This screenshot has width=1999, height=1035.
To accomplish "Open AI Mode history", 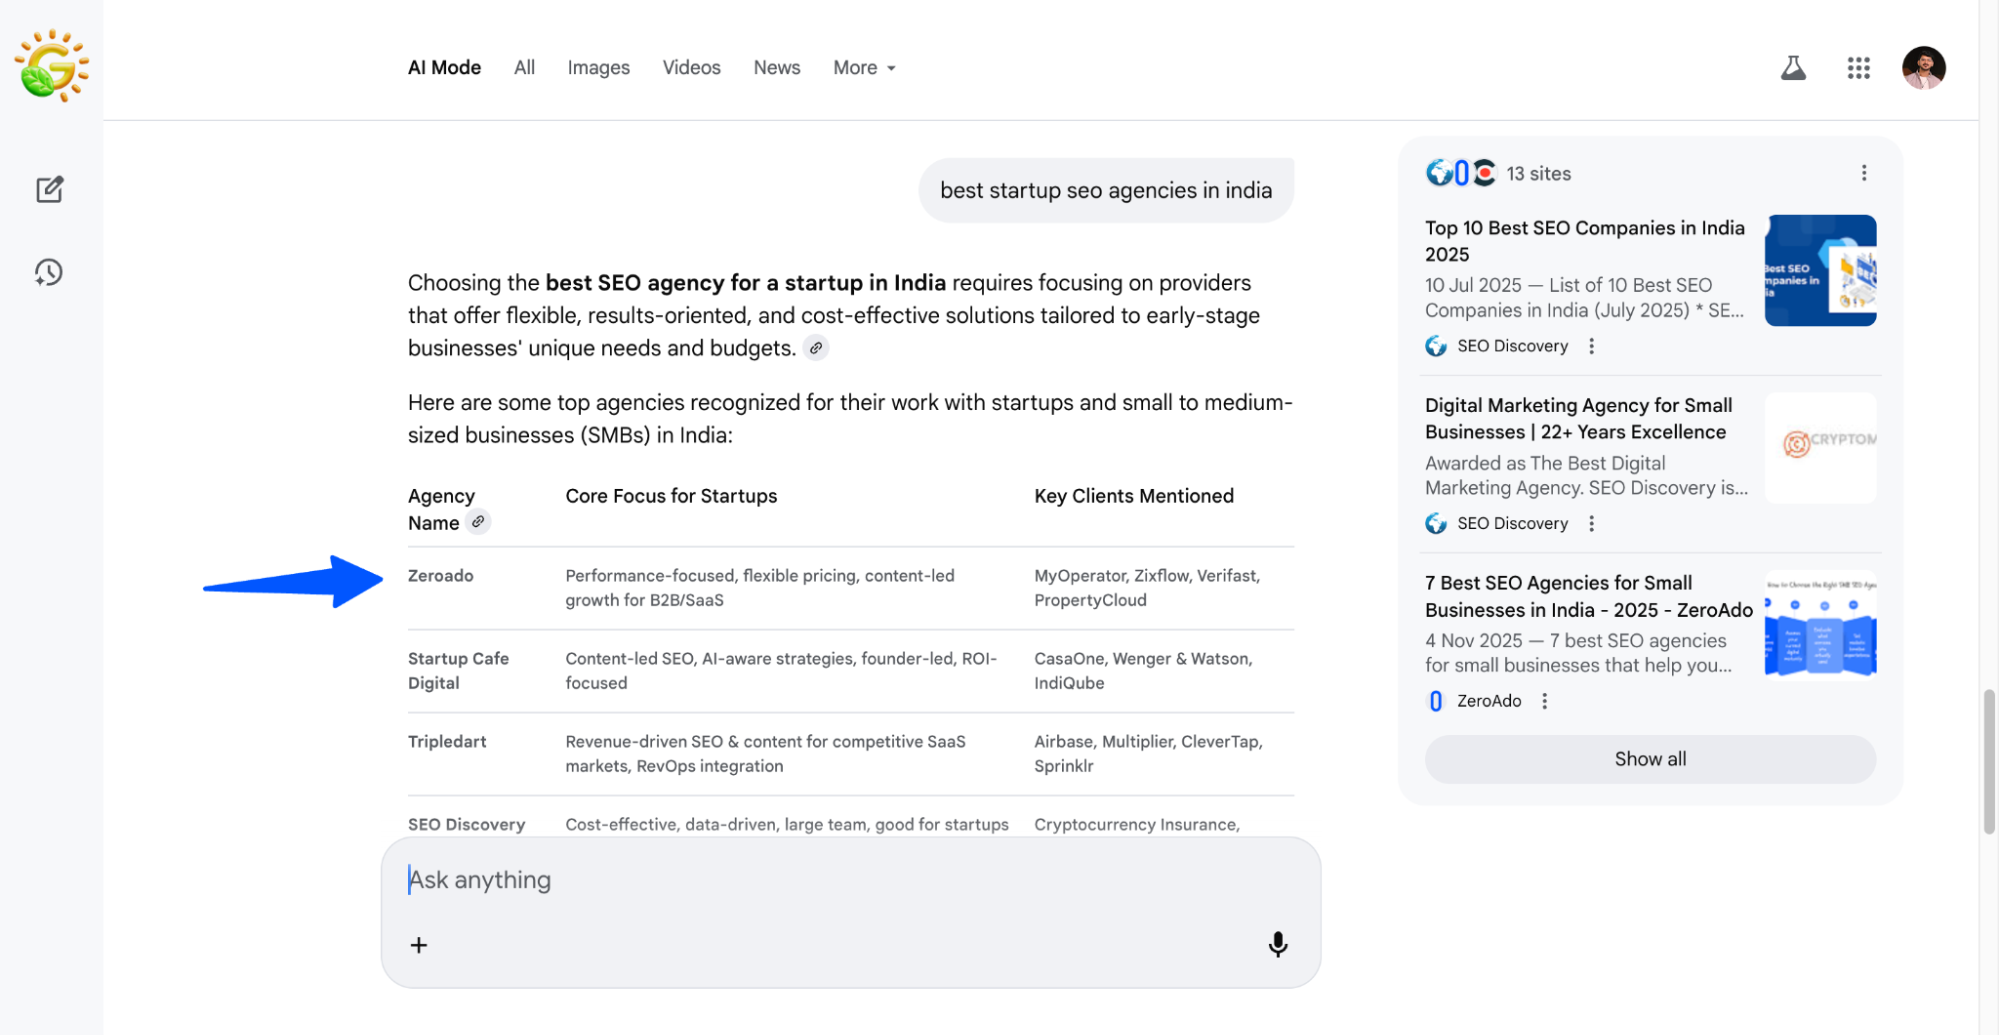I will [50, 271].
